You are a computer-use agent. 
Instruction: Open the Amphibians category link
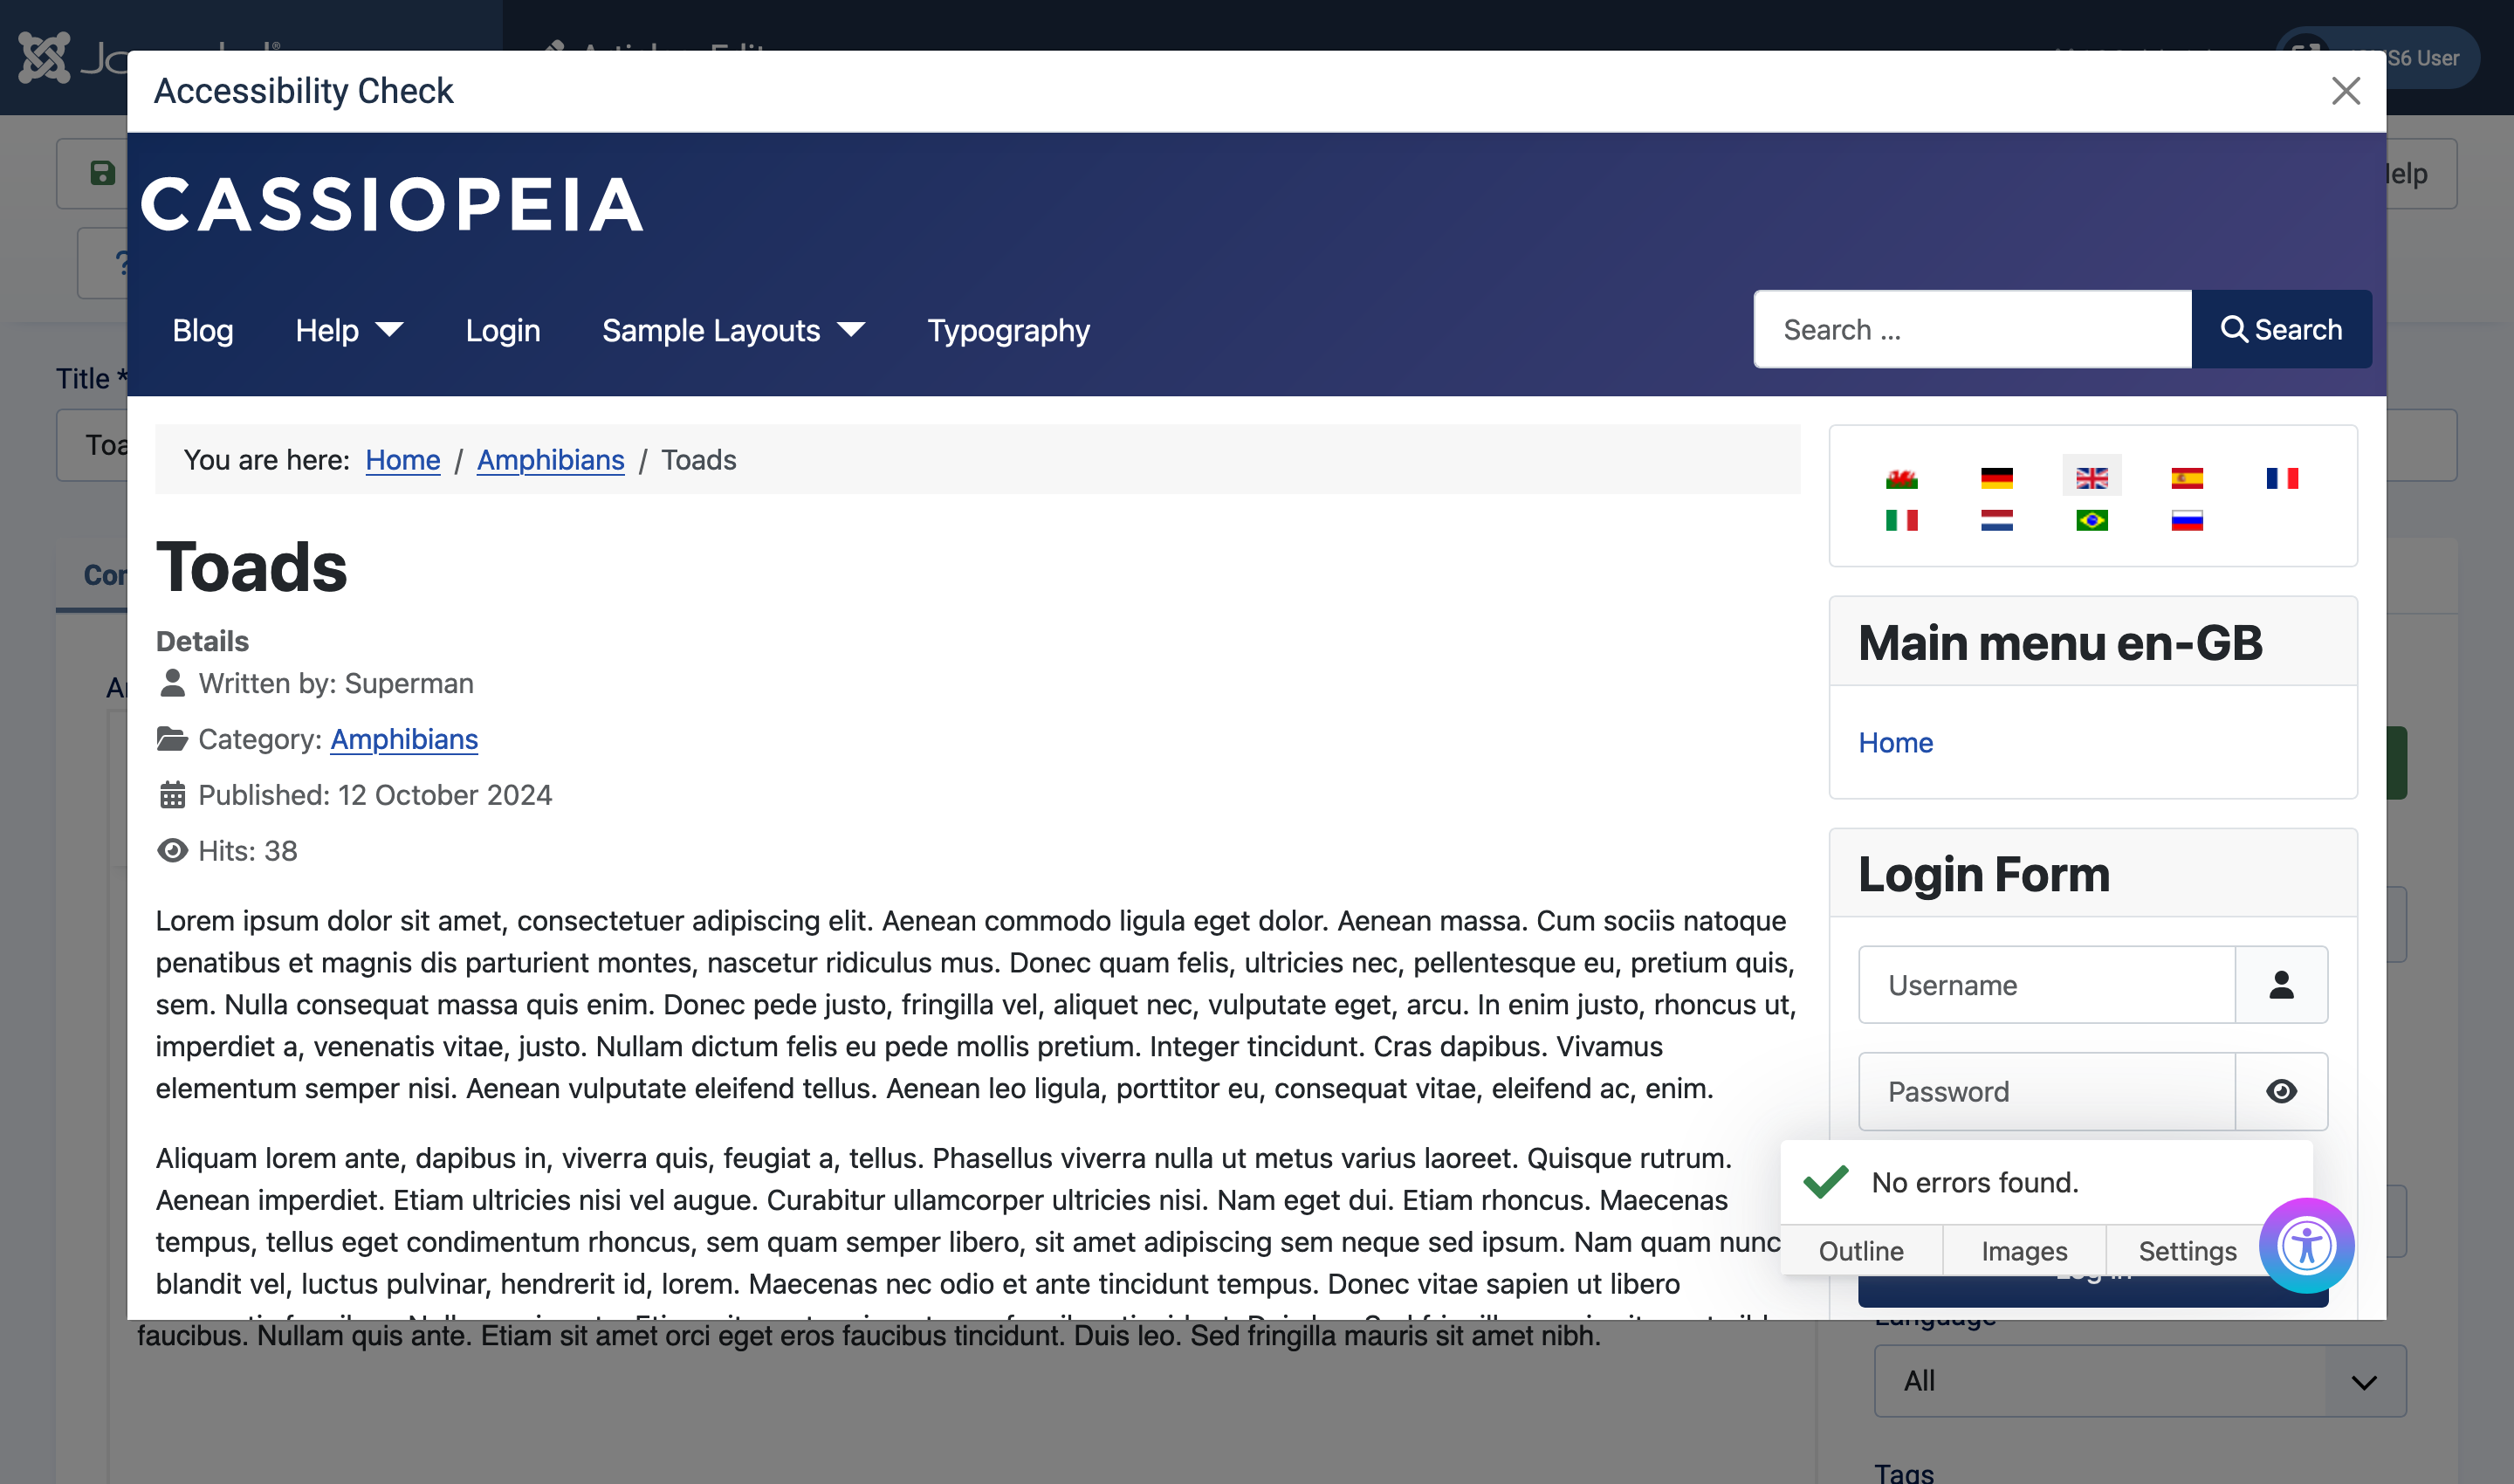coord(404,739)
